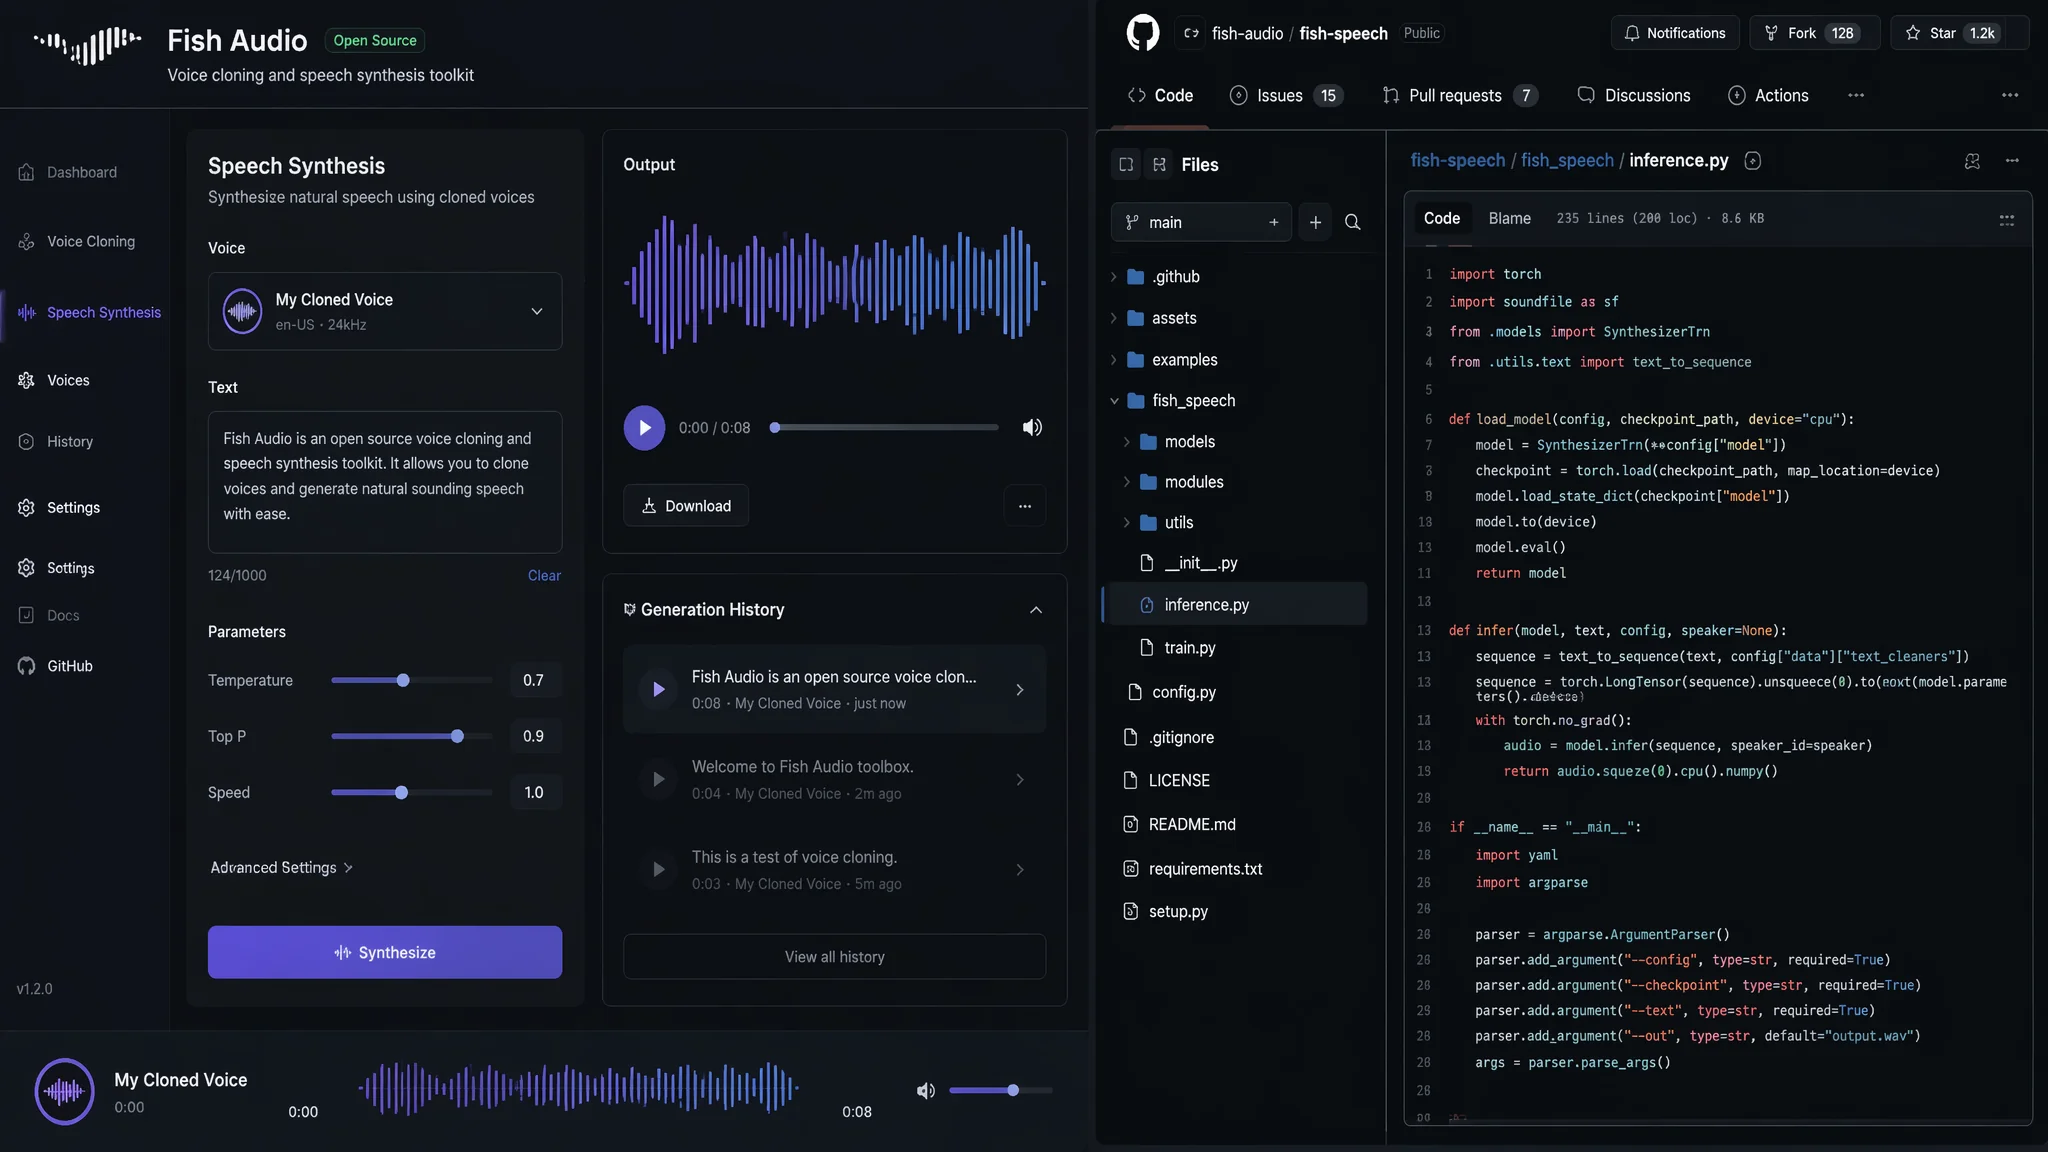The image size is (2048, 1152).
Task: Fork the fish-speech repository
Action: tap(1814, 33)
